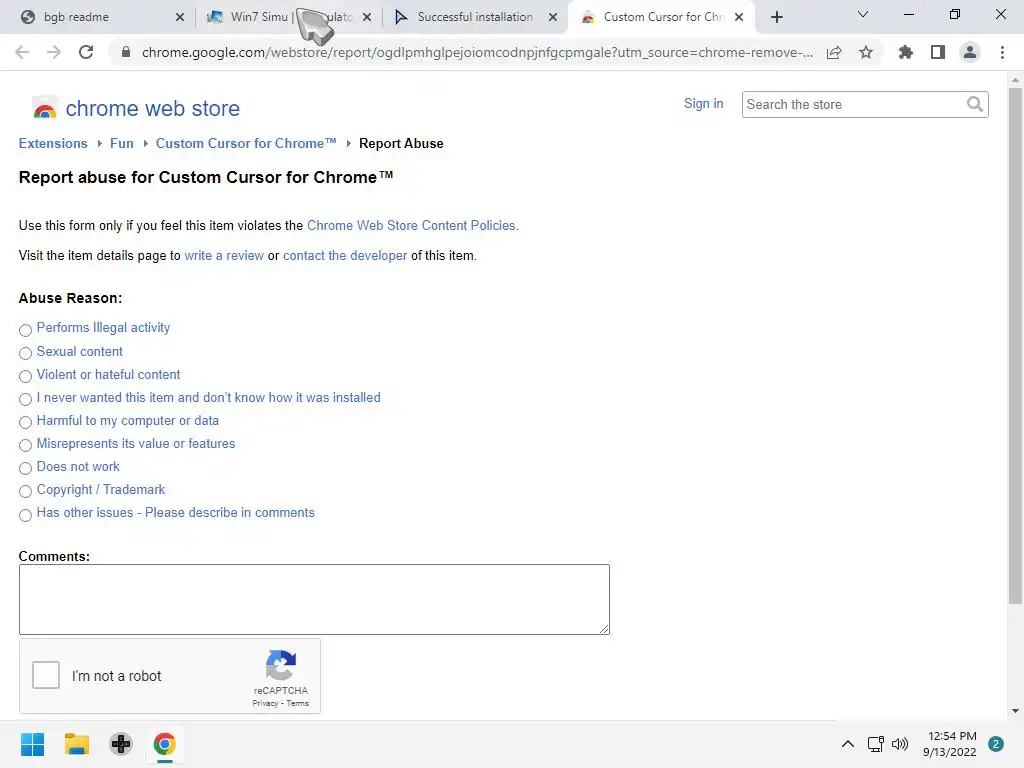Close the Successful installation tab

553,18
